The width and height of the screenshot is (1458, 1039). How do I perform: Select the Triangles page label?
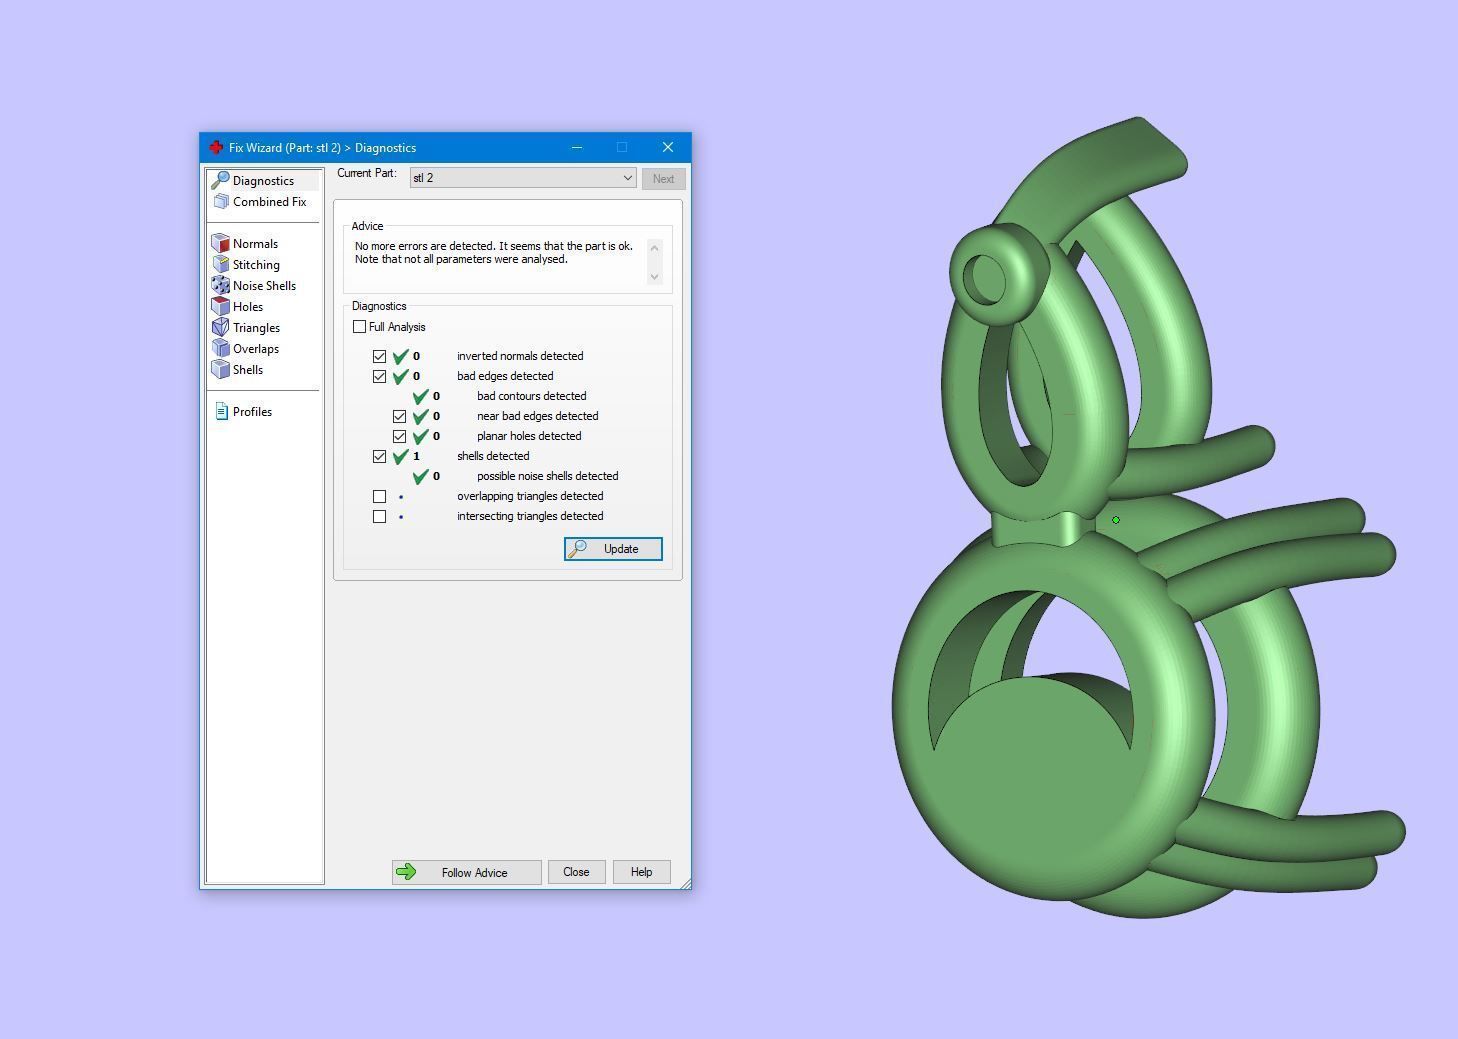[x=256, y=328]
